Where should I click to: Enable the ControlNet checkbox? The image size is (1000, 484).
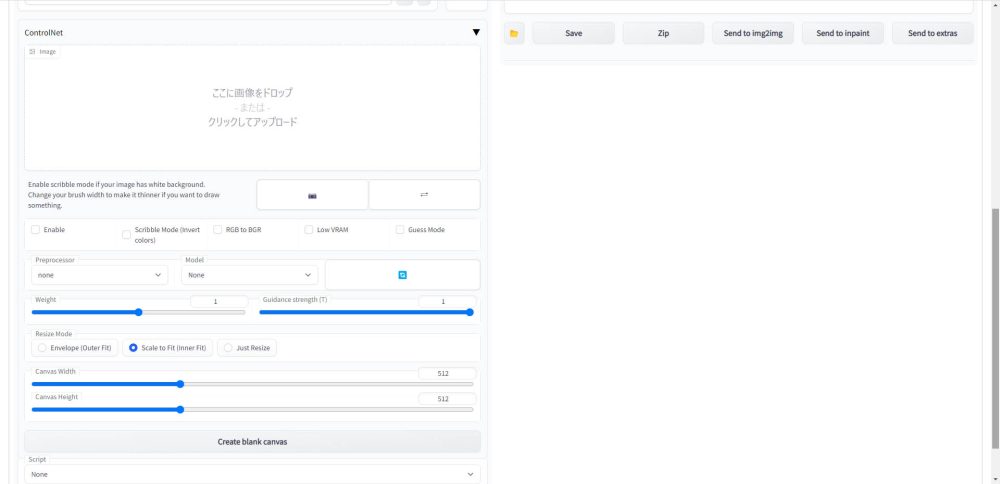[x=36, y=230]
